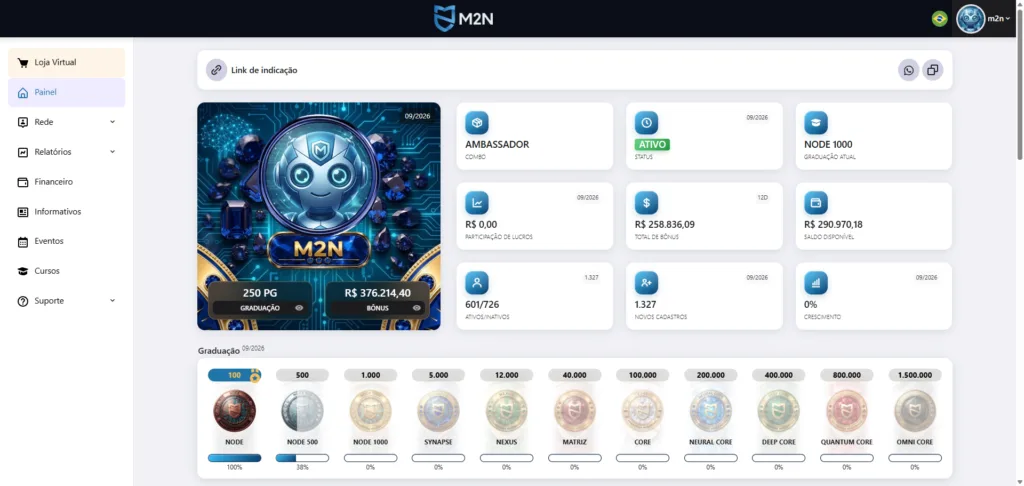
Task: Click the 100 points badge above NODE
Action: tap(234, 376)
